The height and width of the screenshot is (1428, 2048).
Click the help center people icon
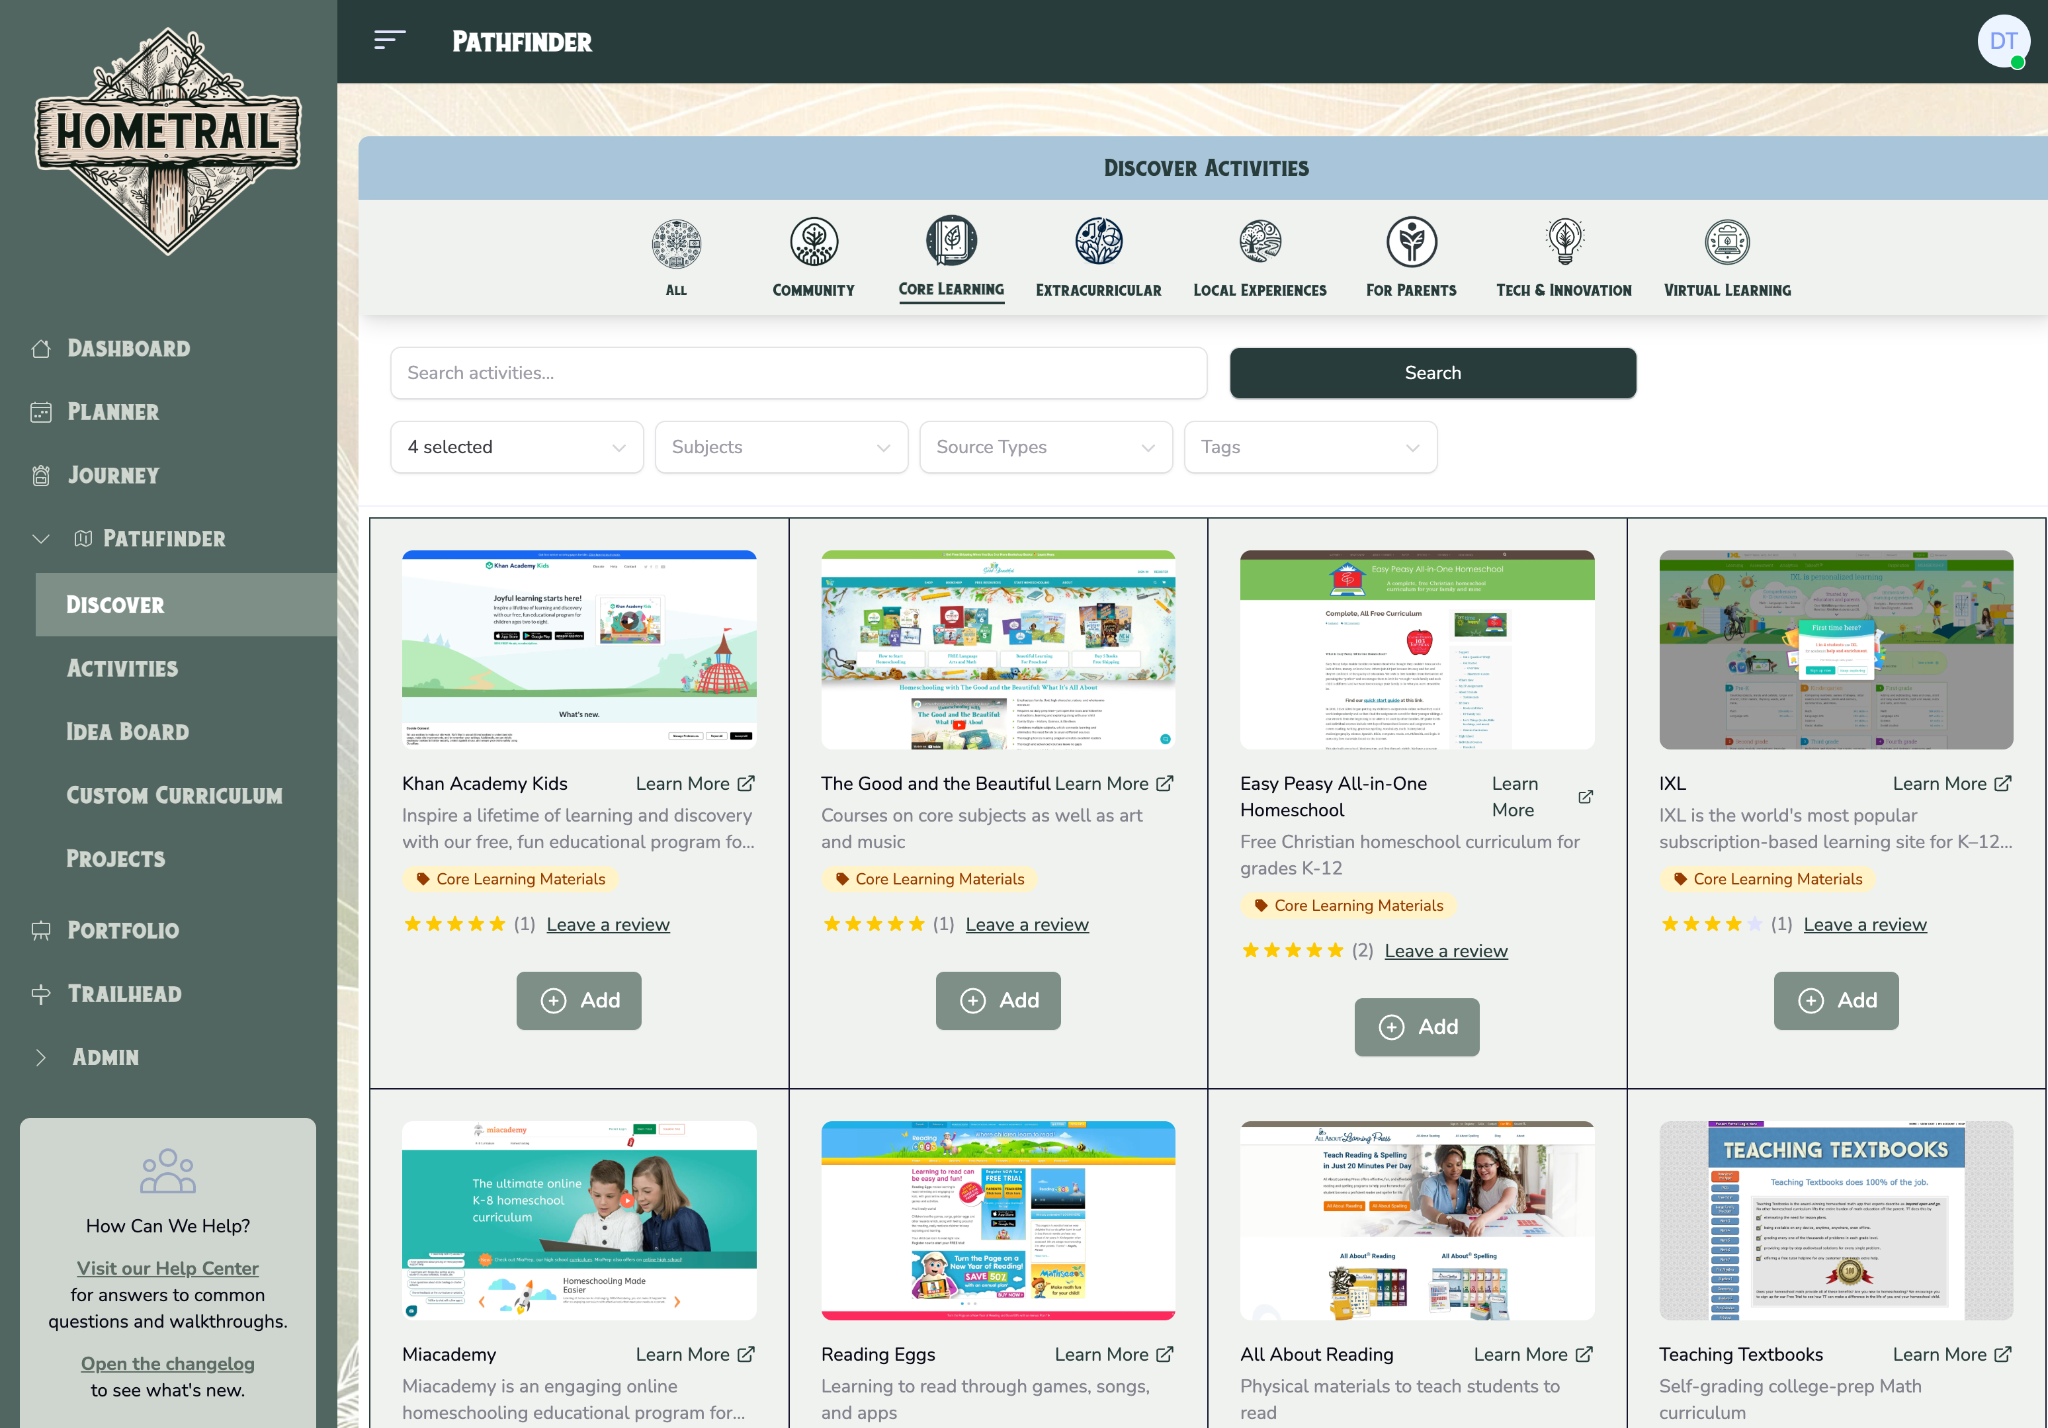coord(168,1171)
